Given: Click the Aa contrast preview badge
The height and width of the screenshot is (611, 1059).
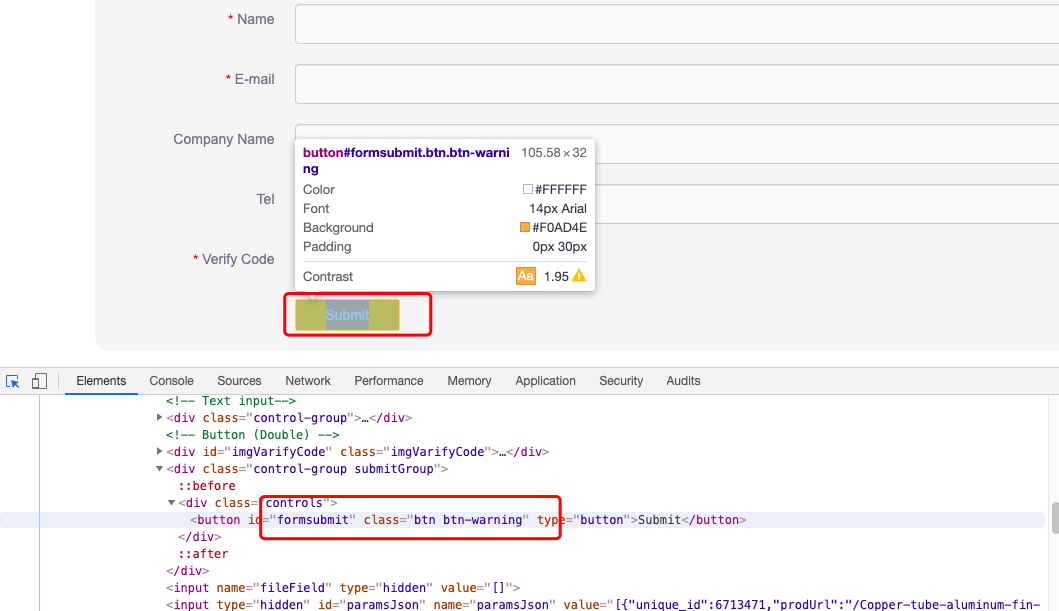Looking at the screenshot, I should click(x=526, y=276).
